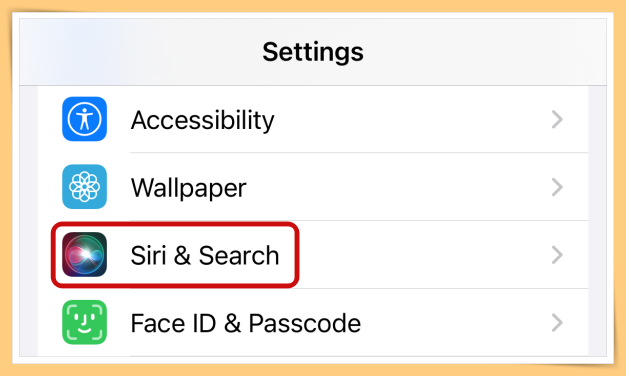Expand Accessibility using its right chevron
The width and height of the screenshot is (626, 376).
(x=557, y=119)
